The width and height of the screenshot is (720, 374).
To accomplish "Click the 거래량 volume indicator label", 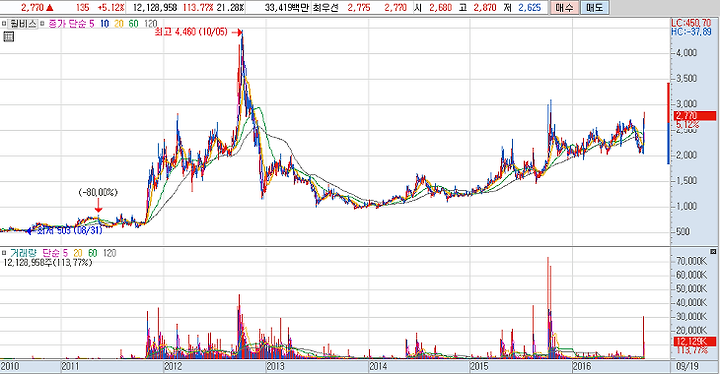I will click(22, 253).
